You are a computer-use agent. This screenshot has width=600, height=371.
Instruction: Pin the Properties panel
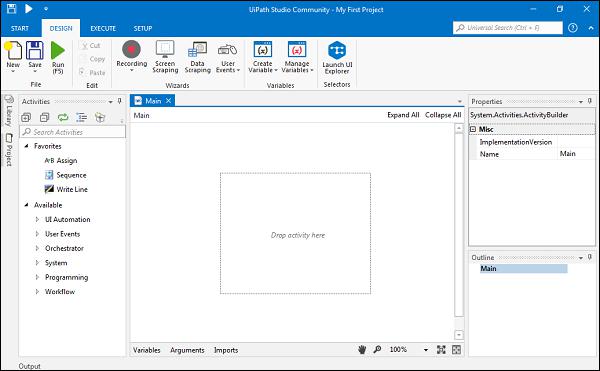pyautogui.click(x=590, y=101)
